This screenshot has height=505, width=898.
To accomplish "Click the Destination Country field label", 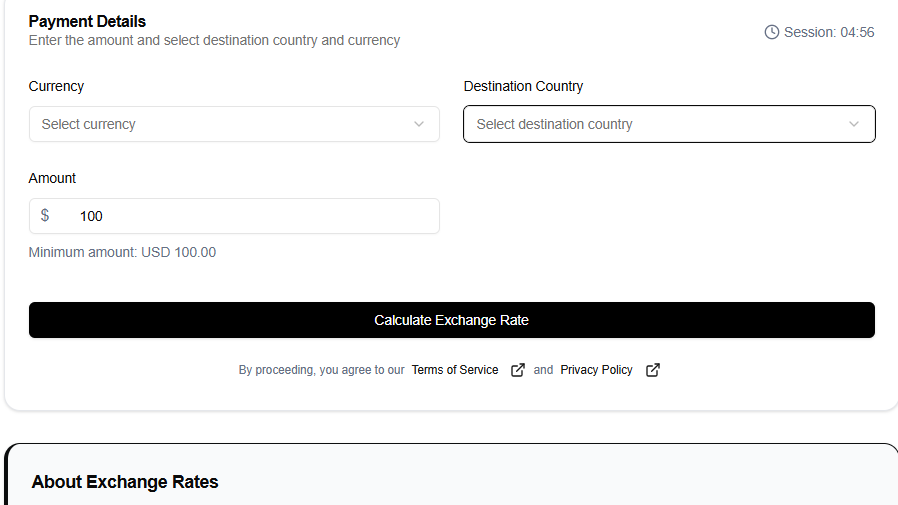I will [523, 86].
